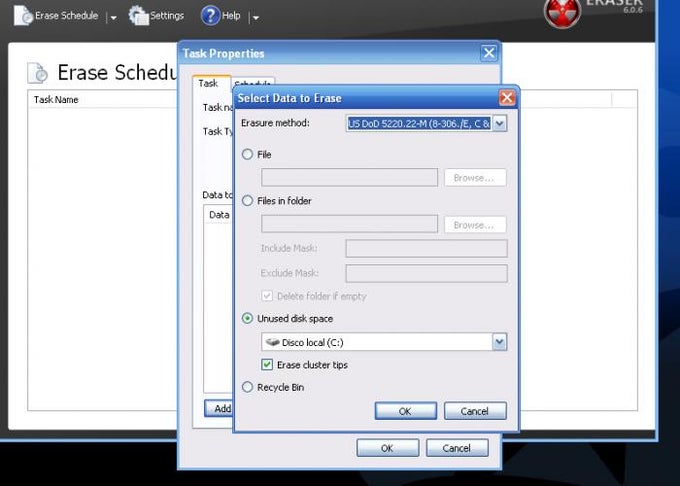
Task: Click the folder path input field
Action: tap(350, 224)
